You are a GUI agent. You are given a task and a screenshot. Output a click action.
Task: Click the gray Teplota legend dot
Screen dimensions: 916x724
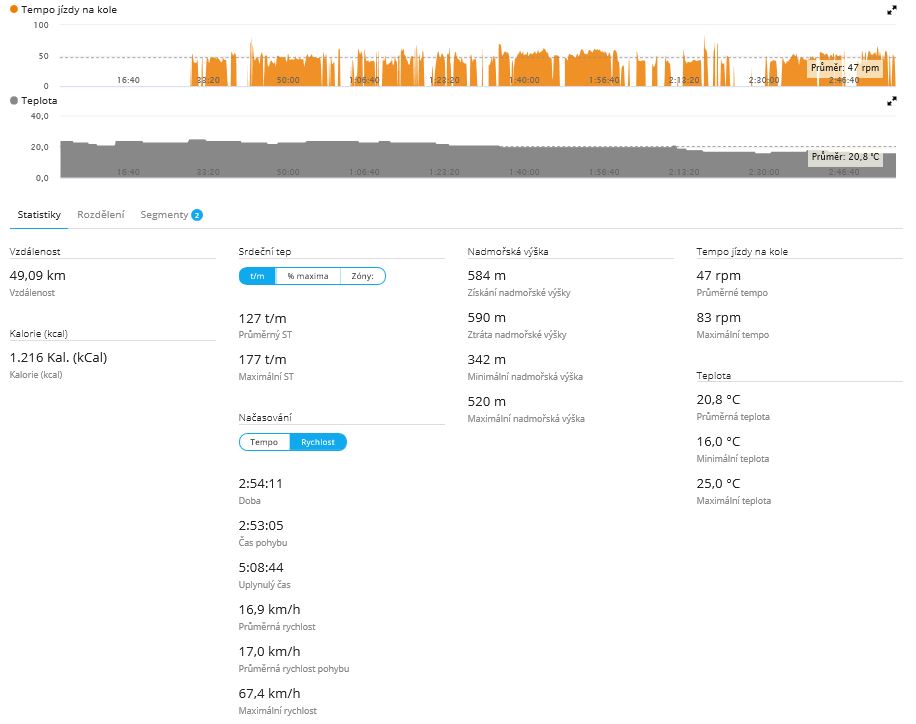pyautogui.click(x=13, y=101)
